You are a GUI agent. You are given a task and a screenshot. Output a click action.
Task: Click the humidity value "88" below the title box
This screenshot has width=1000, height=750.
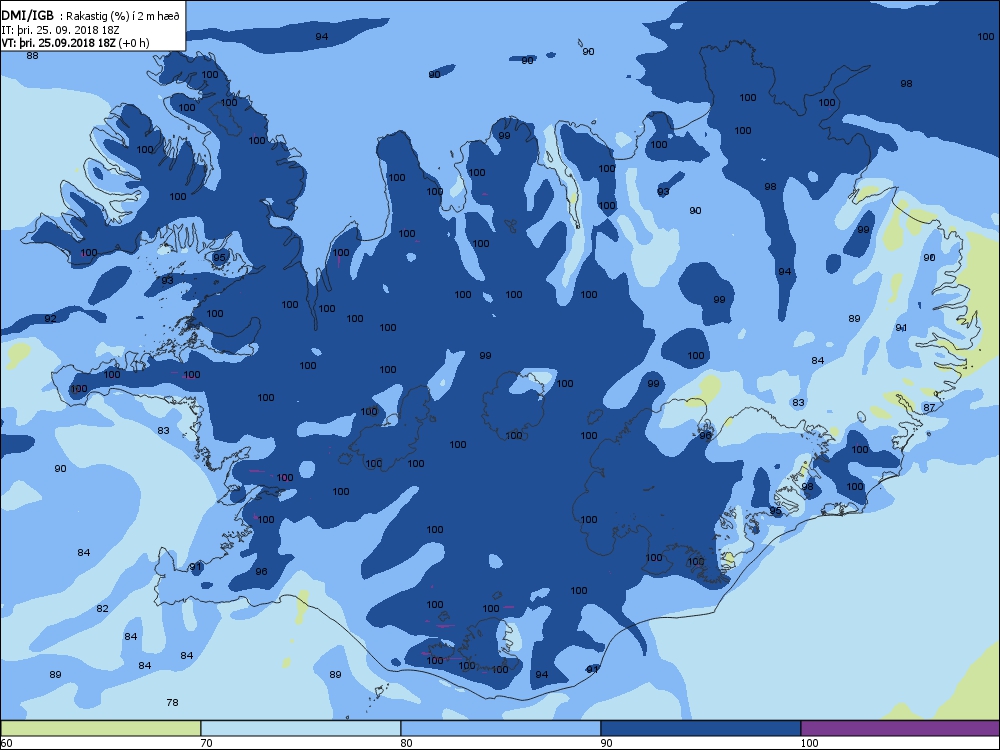click(33, 55)
